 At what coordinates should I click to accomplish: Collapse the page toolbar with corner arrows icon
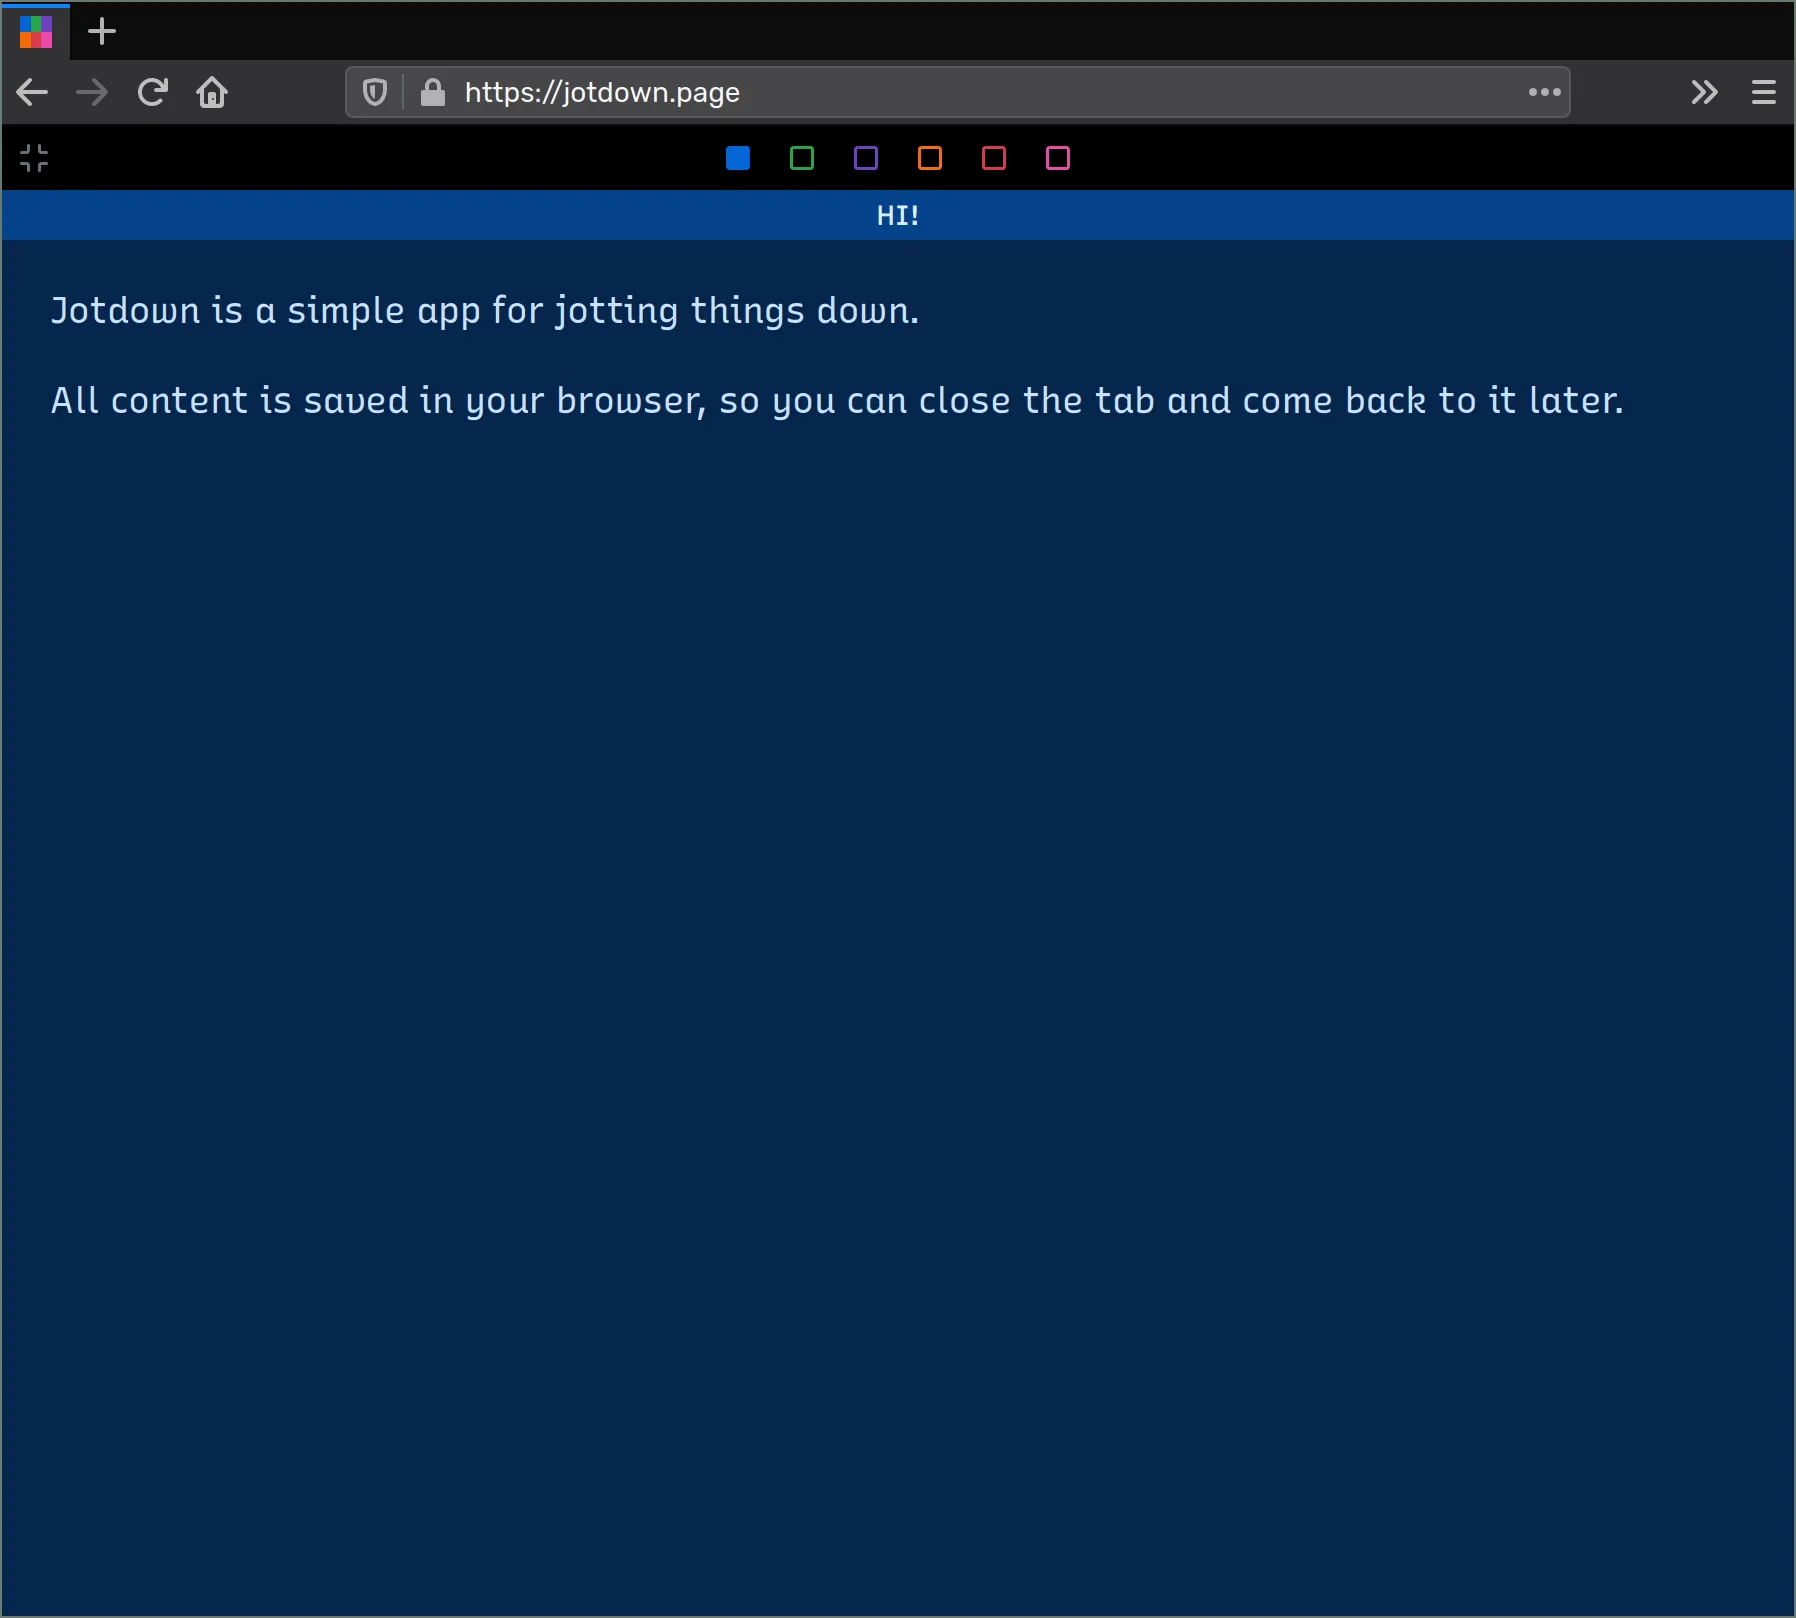coord(34,158)
